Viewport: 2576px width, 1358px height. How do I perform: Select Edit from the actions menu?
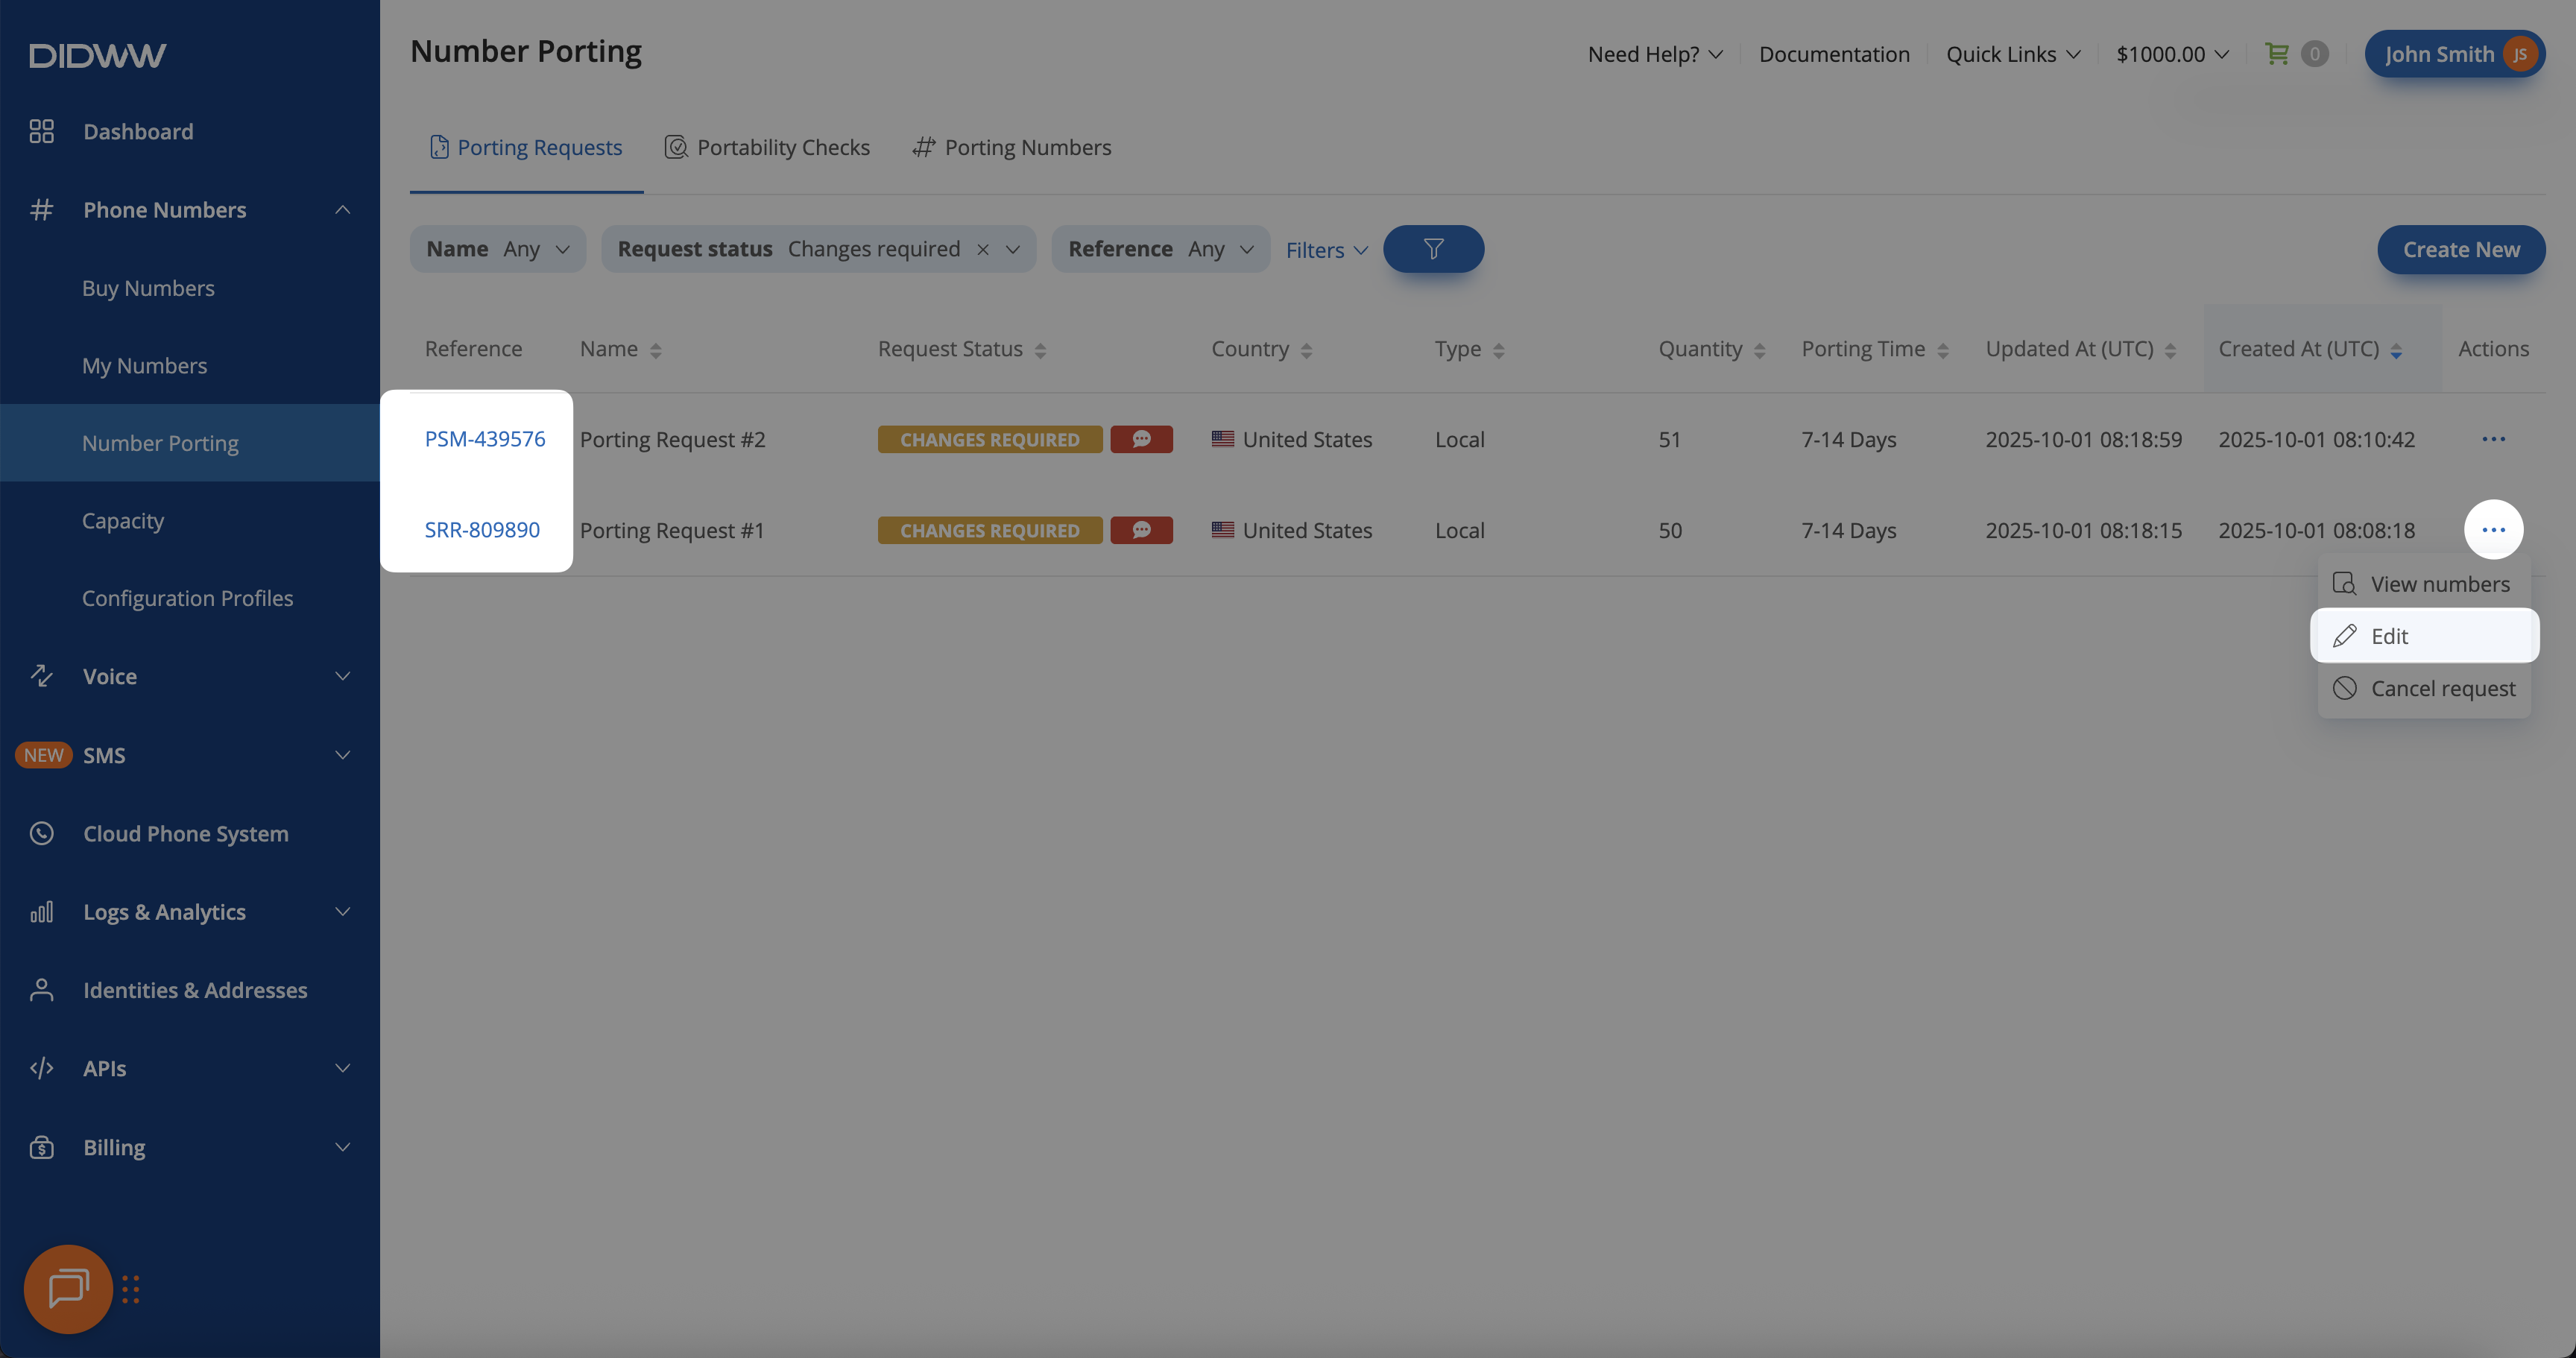[2389, 636]
